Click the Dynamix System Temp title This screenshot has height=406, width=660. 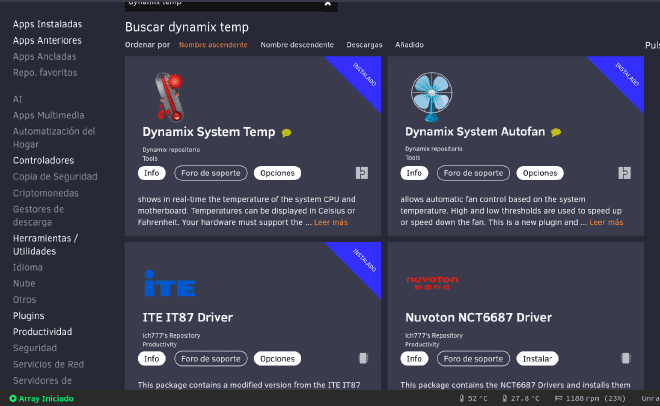click(209, 132)
